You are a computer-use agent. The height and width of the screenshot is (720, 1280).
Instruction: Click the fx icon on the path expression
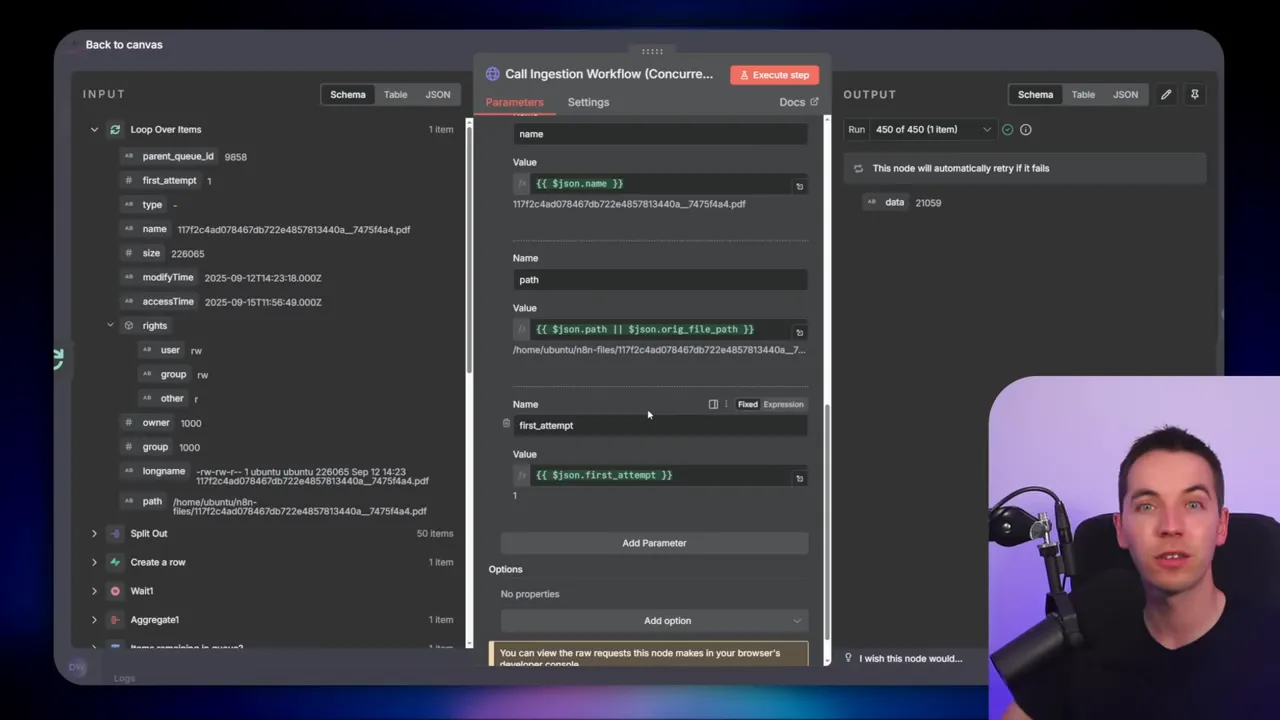click(x=522, y=329)
